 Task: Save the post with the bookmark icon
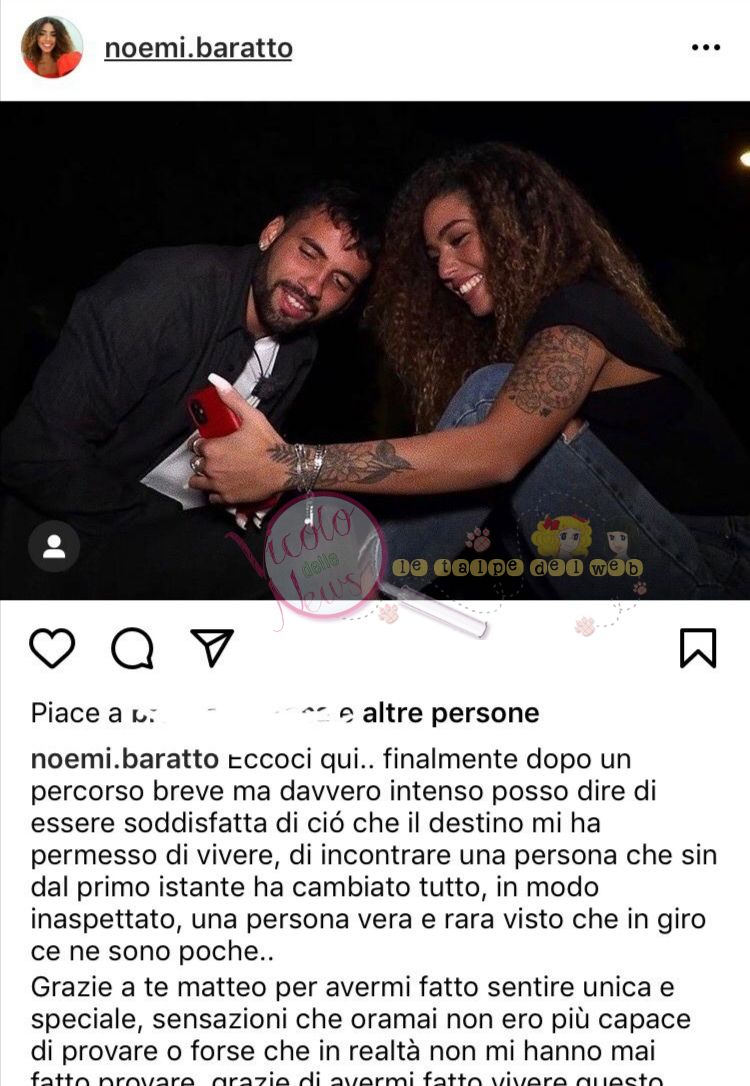[x=697, y=648]
